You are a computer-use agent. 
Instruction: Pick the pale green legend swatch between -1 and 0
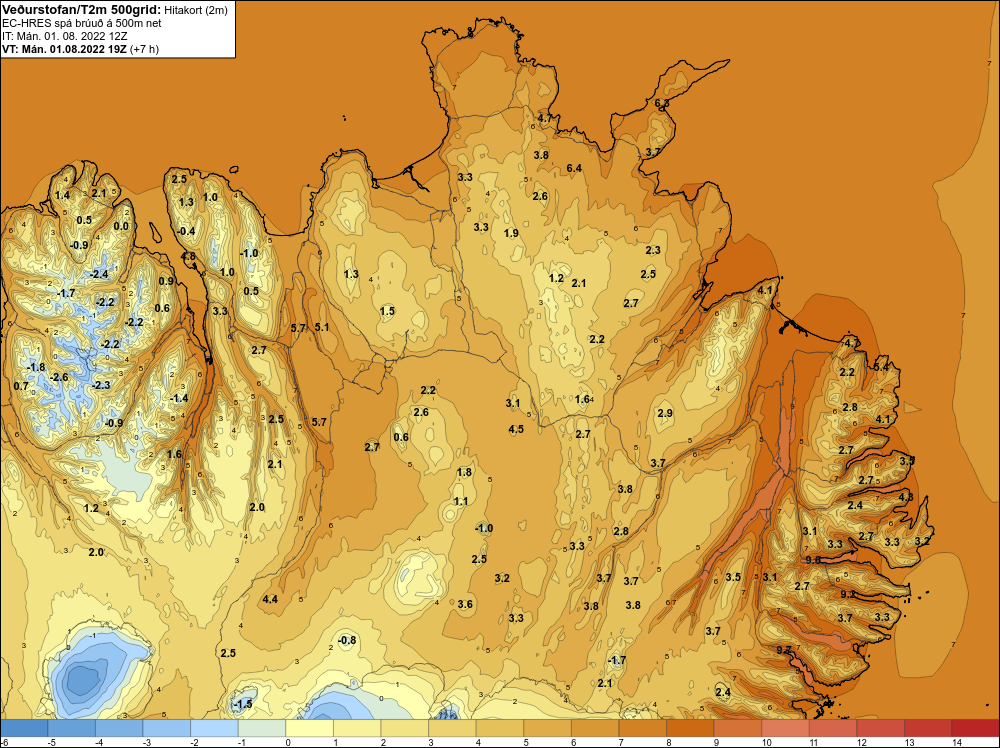pyautogui.click(x=261, y=728)
